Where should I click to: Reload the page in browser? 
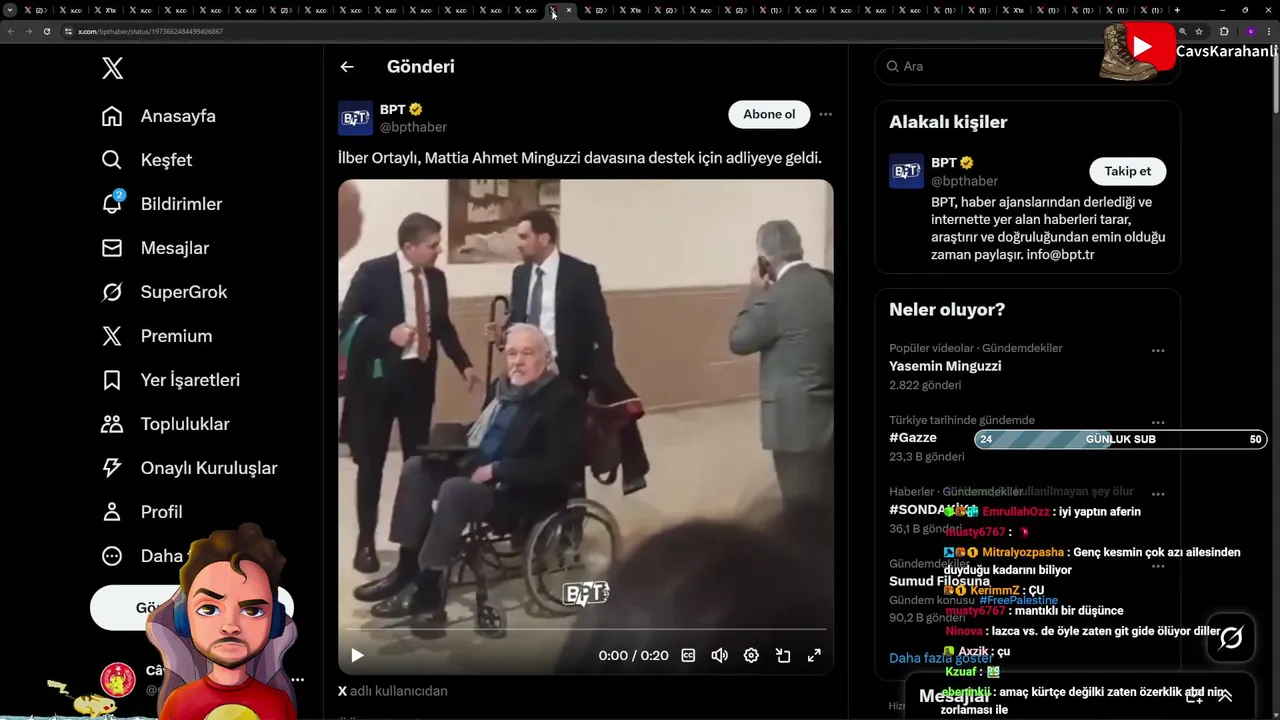[x=46, y=31]
